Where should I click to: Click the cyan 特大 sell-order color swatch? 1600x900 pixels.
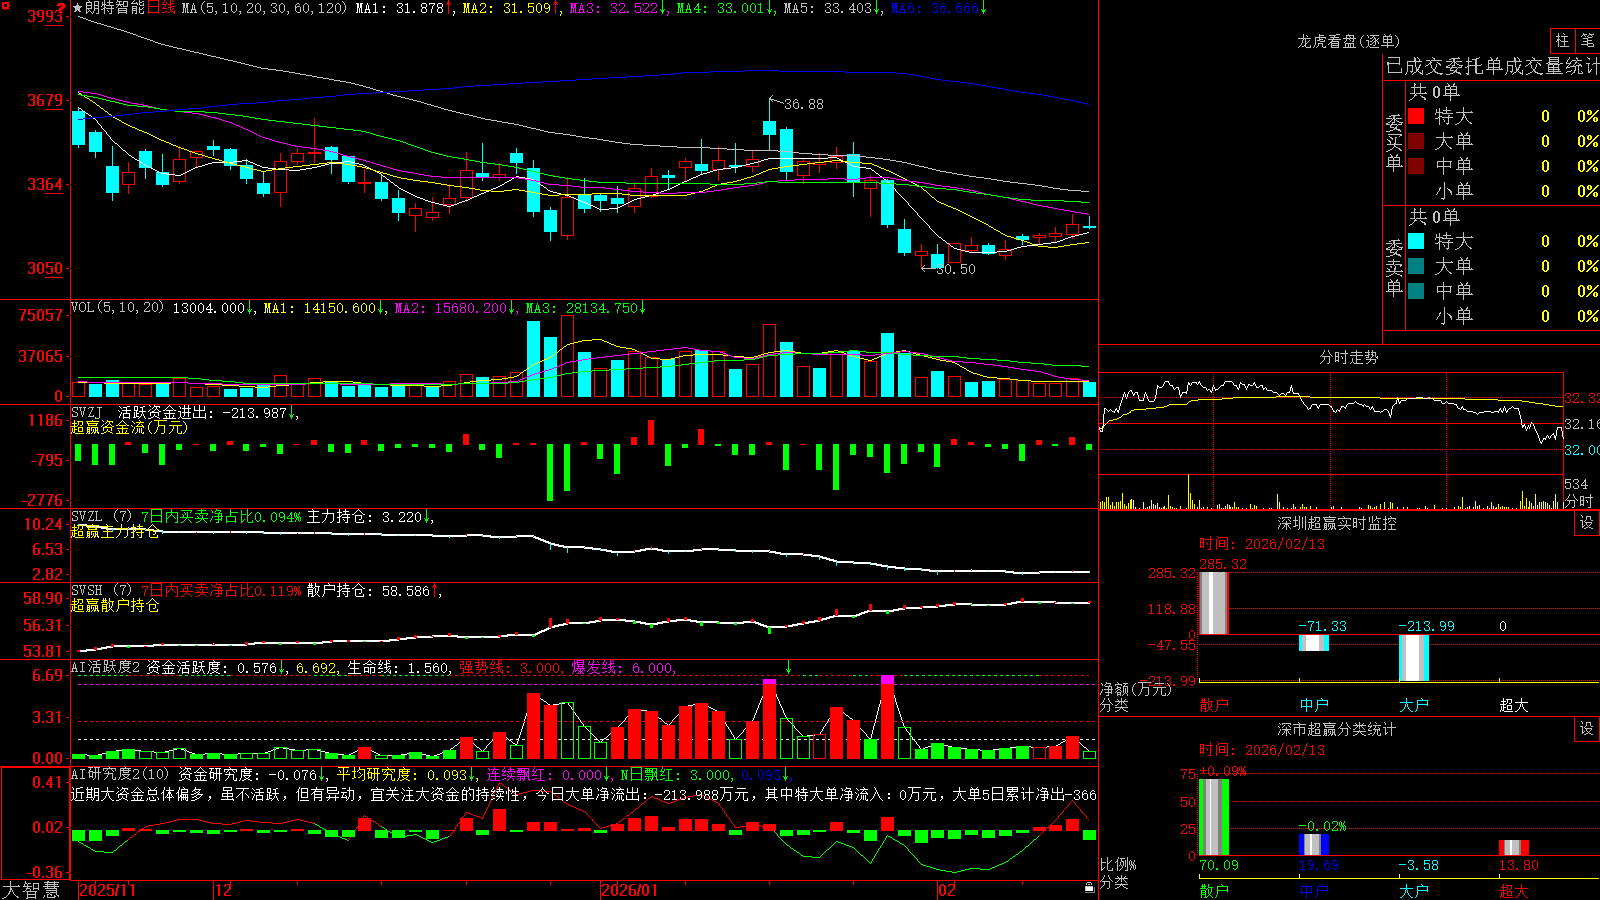coord(1416,241)
